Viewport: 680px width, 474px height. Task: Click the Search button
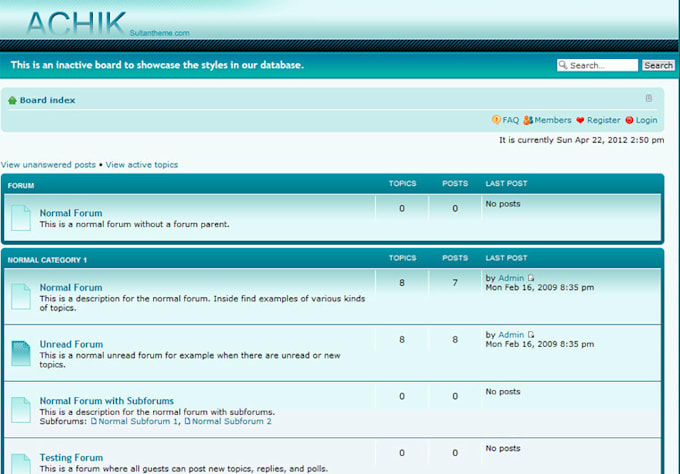pos(658,65)
